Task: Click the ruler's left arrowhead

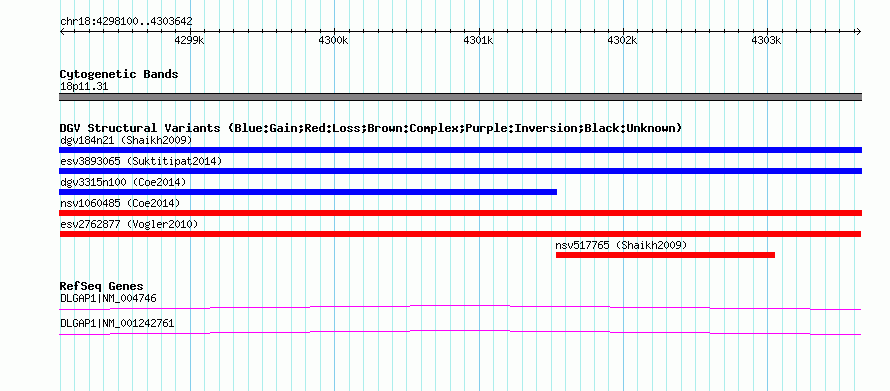Action: 62,32
